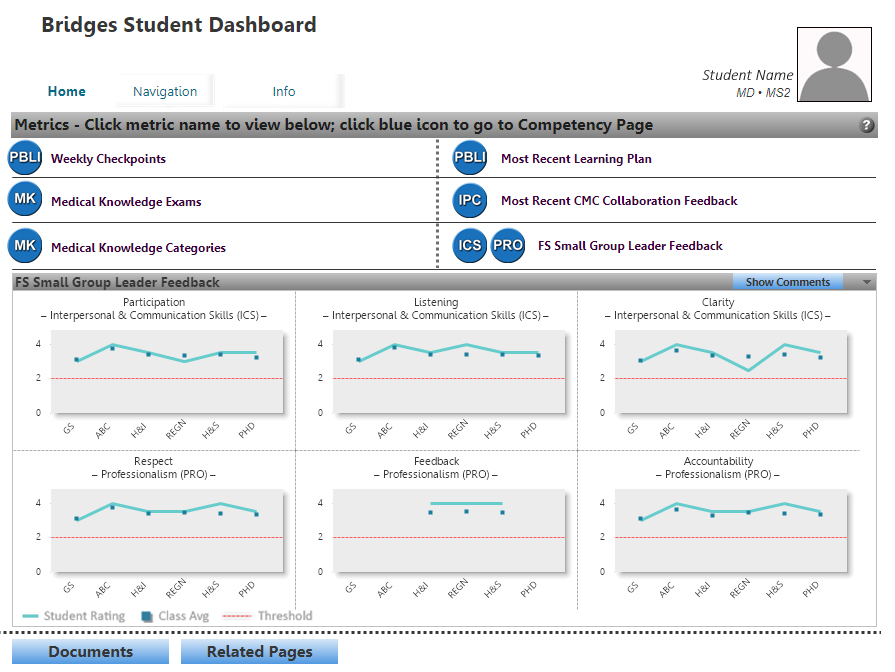Click the Participation chart title

point(154,302)
